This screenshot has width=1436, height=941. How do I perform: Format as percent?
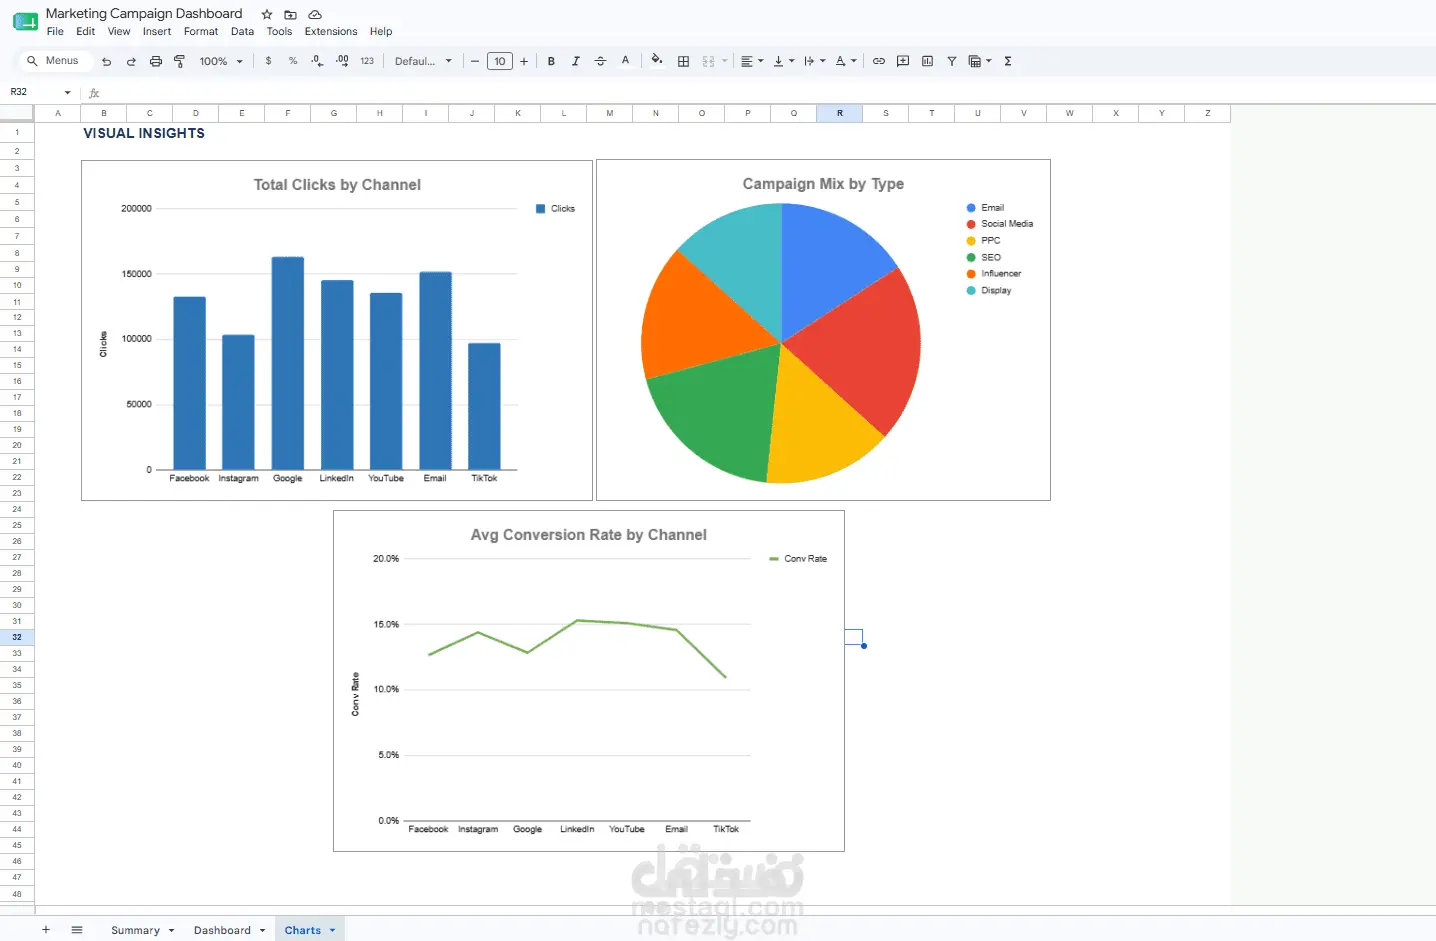tap(293, 62)
